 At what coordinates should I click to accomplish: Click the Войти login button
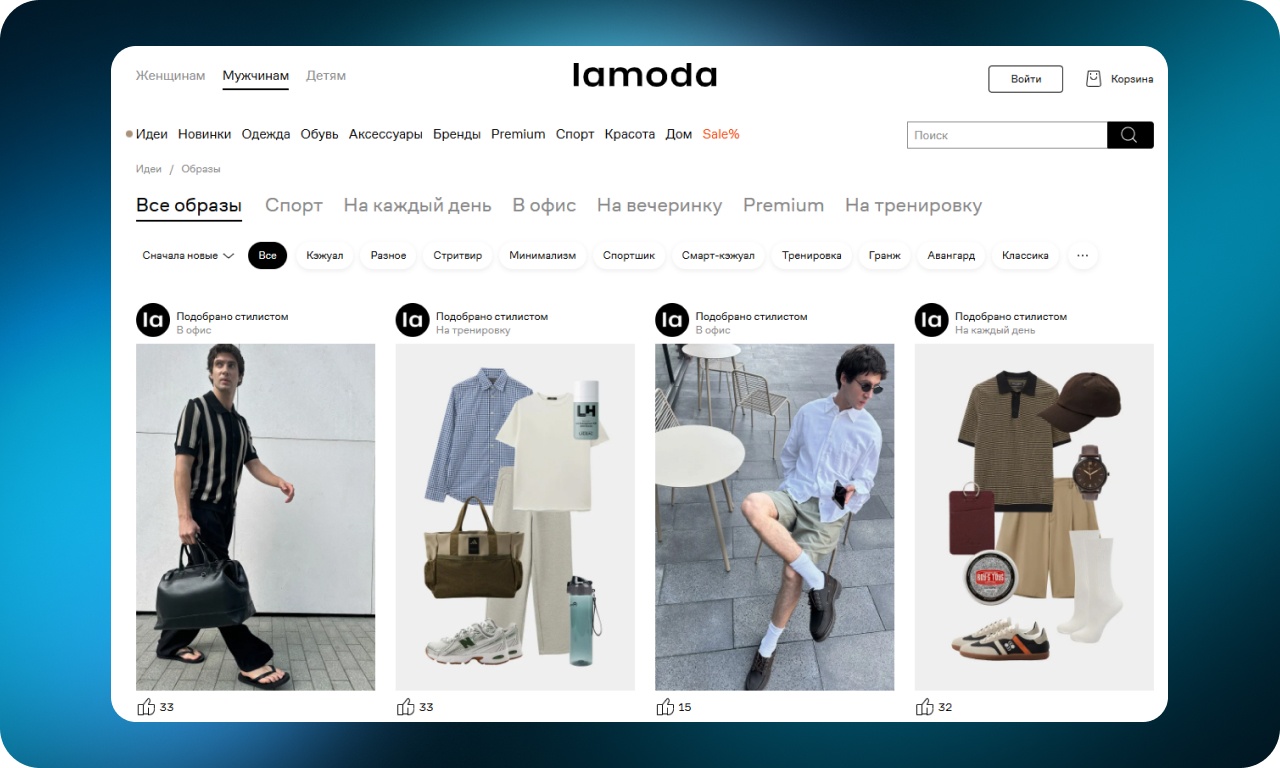1026,79
